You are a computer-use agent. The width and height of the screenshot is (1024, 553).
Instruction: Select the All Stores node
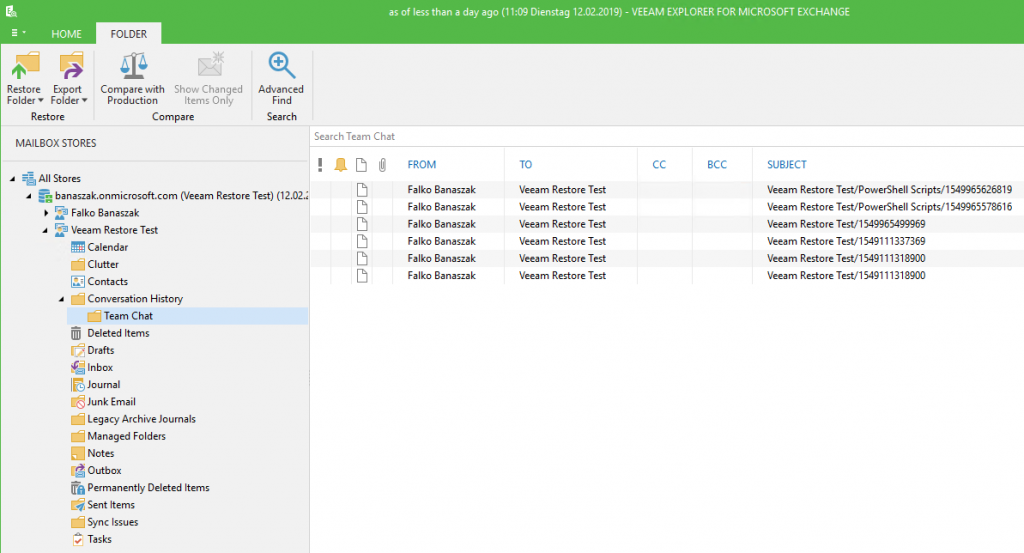51,178
